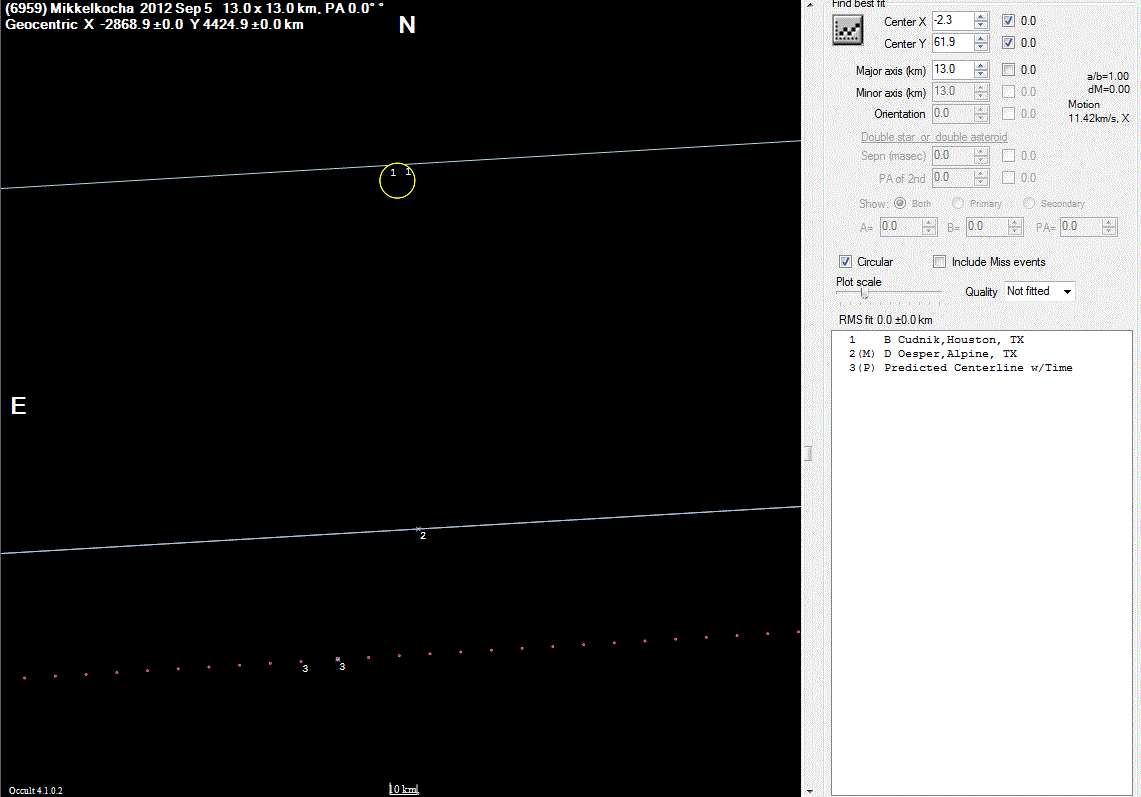Click the Center X value field

pos(953,21)
